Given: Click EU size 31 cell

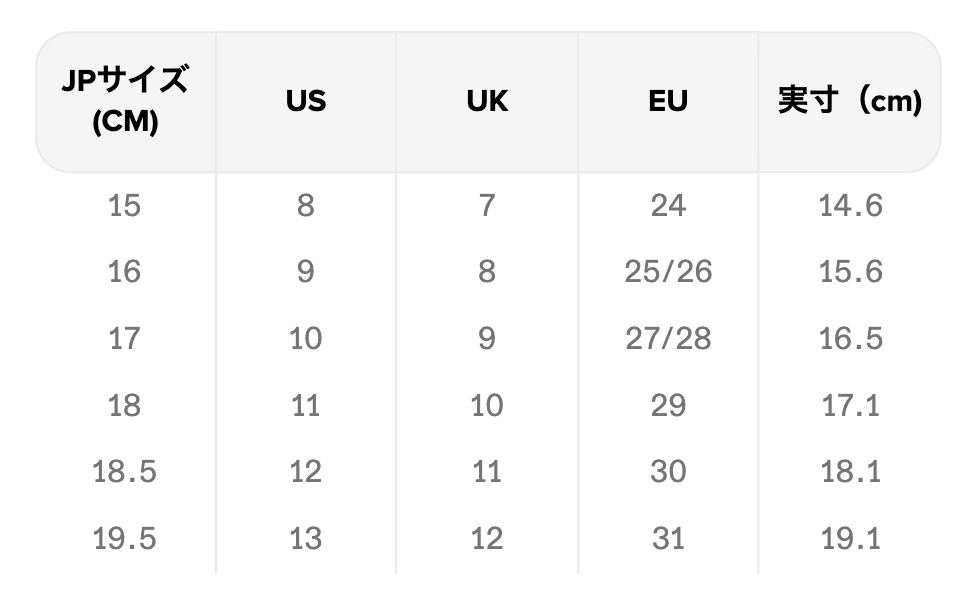Looking at the screenshot, I should [668, 539].
